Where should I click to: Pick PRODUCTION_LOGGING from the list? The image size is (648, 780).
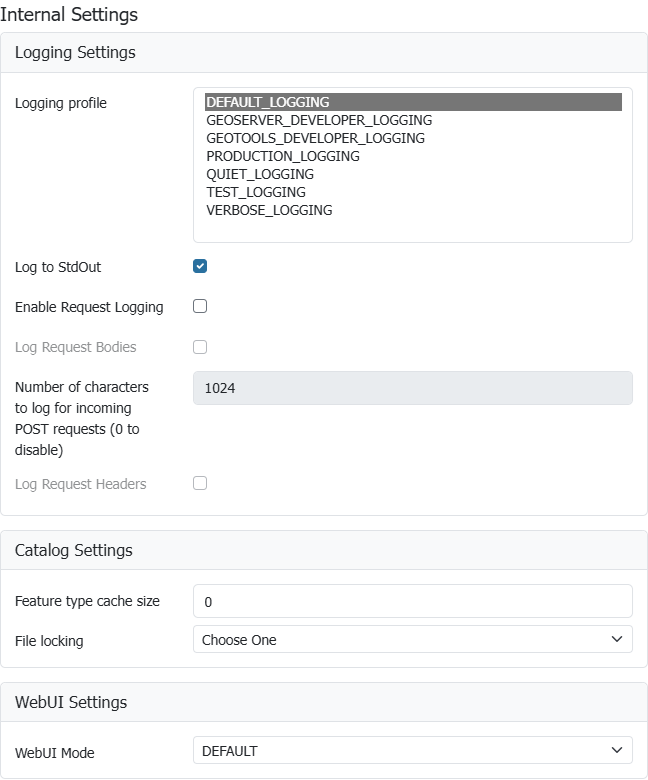(283, 156)
